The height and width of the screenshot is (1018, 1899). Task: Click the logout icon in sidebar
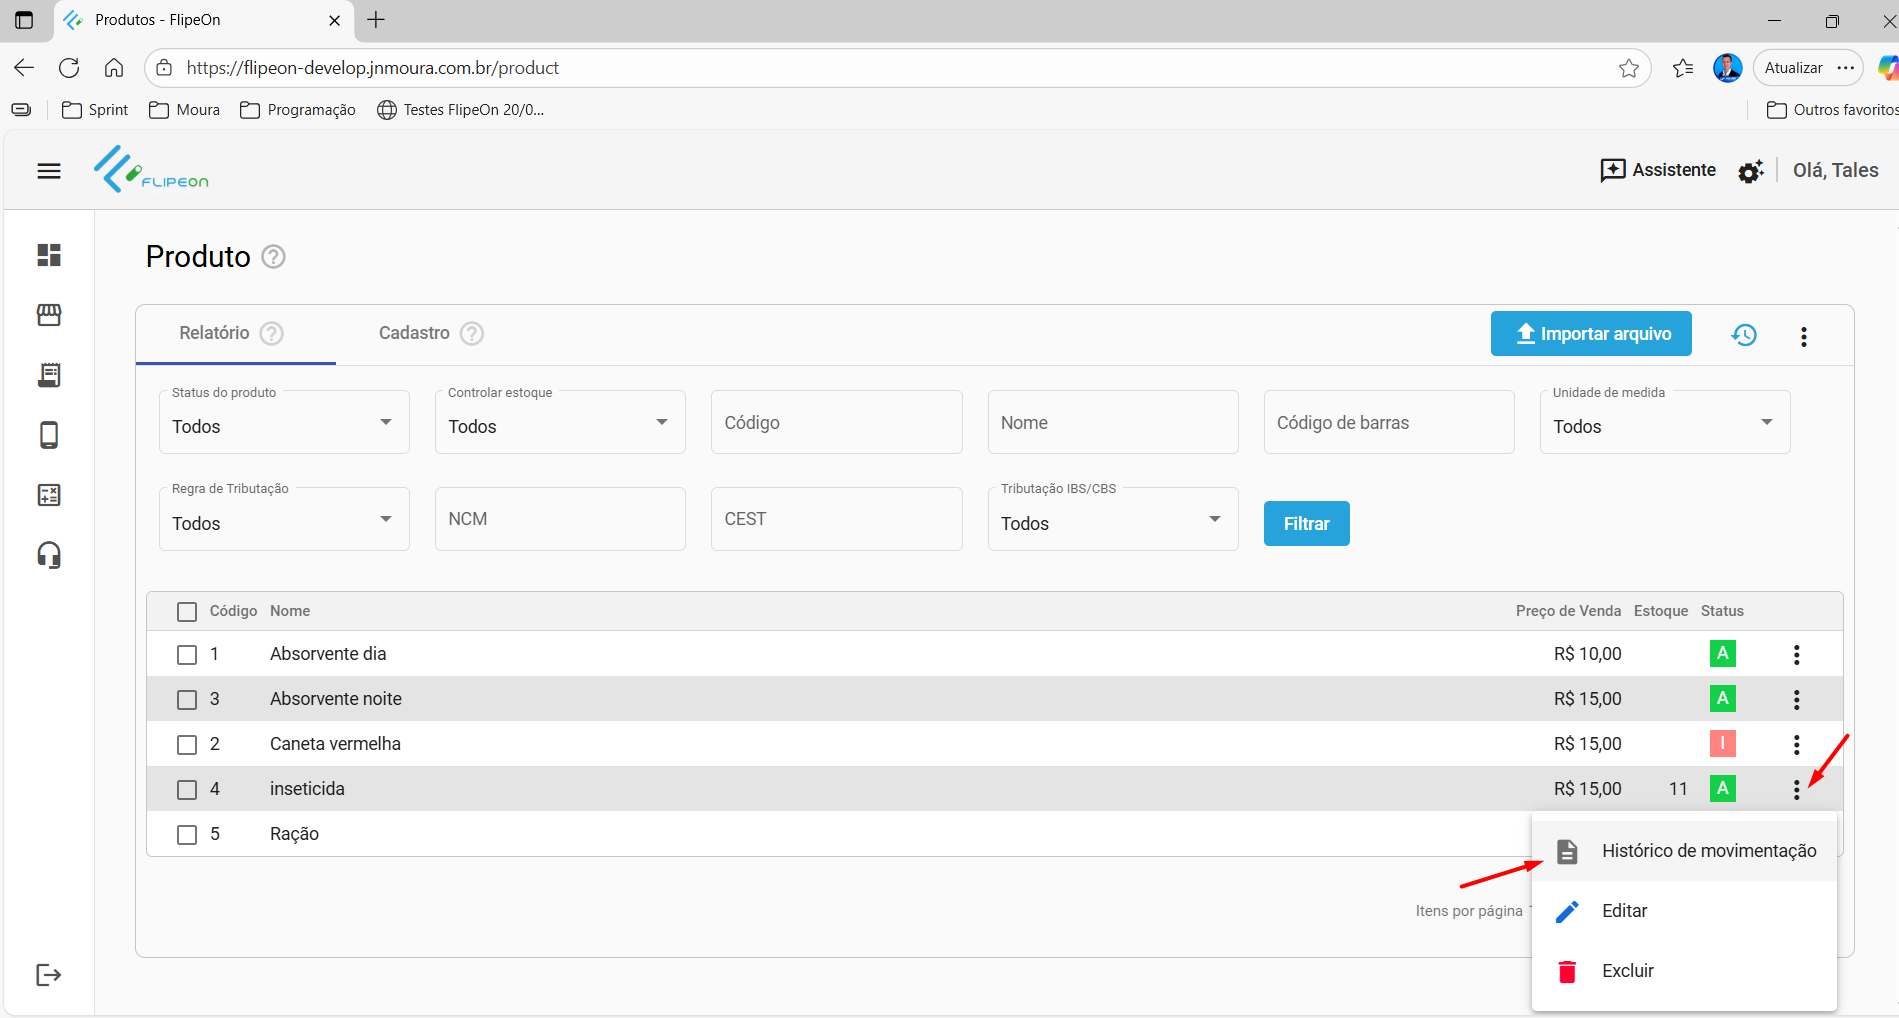(49, 975)
